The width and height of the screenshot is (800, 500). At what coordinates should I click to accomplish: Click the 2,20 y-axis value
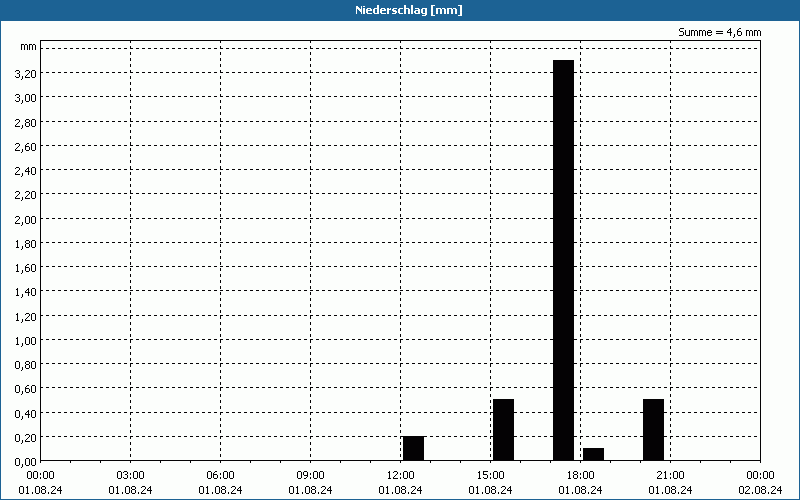(x=26, y=195)
